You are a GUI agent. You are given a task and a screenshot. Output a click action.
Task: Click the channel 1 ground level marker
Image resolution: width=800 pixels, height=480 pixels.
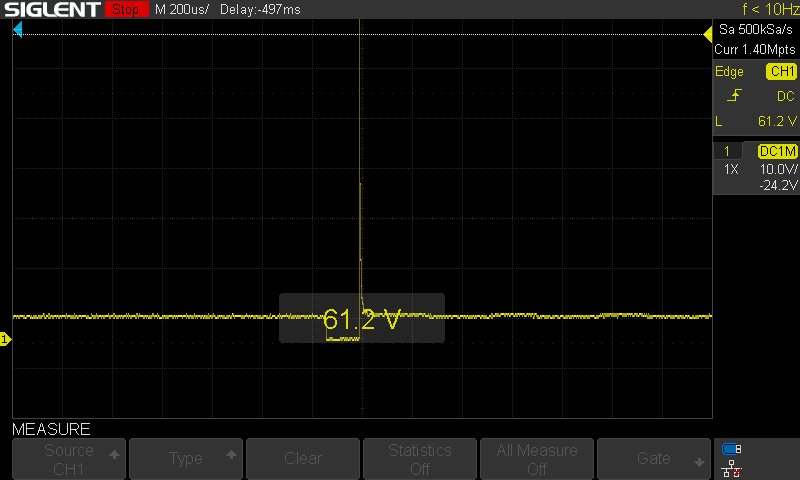[5, 341]
